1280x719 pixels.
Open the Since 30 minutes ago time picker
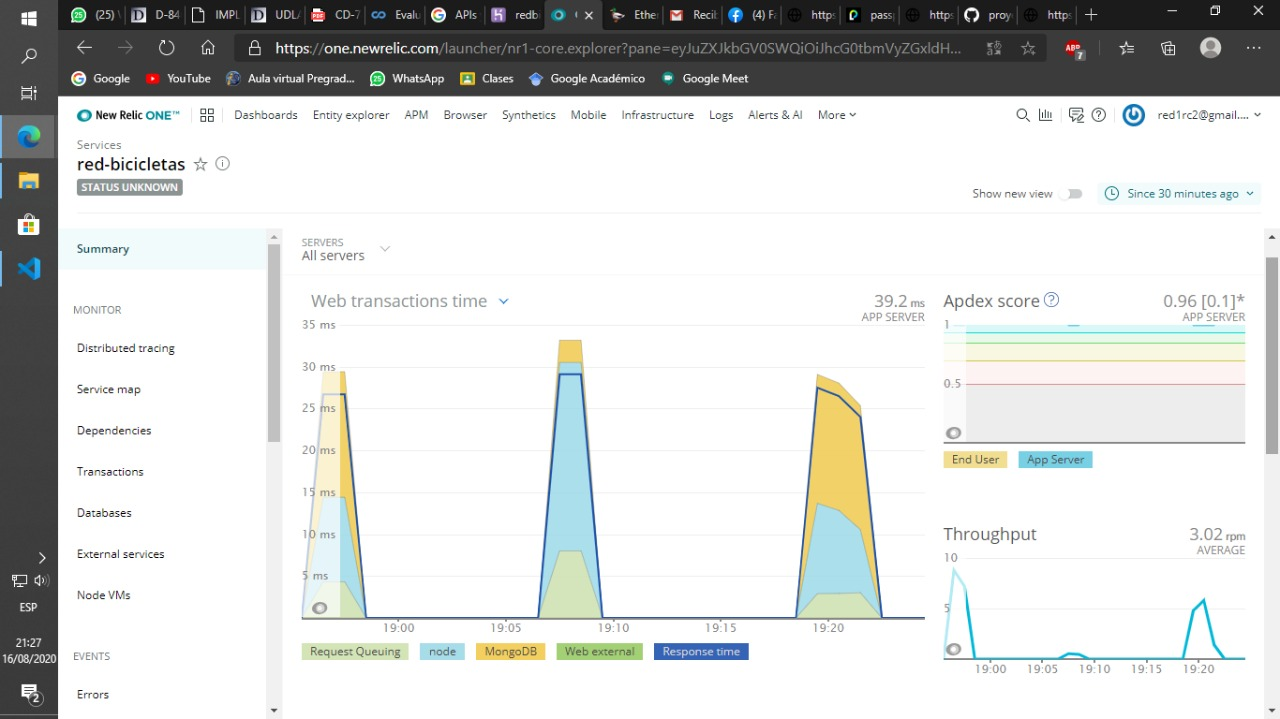(x=1180, y=194)
